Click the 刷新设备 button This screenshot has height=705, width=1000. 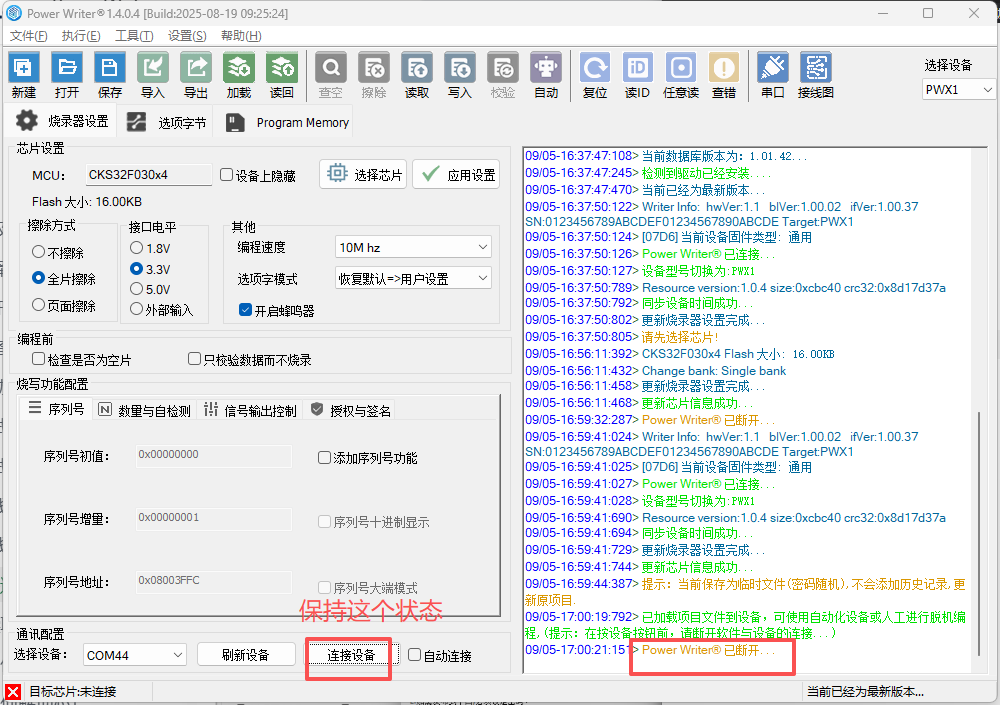coord(246,655)
